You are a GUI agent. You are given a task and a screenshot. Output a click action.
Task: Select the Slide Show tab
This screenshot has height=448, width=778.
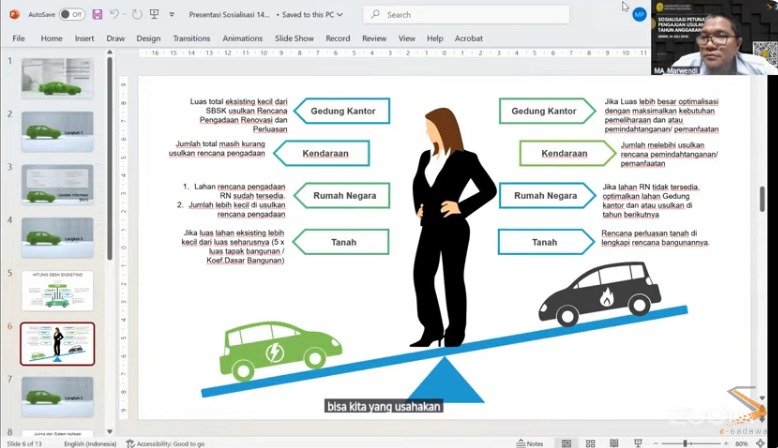pyautogui.click(x=294, y=38)
